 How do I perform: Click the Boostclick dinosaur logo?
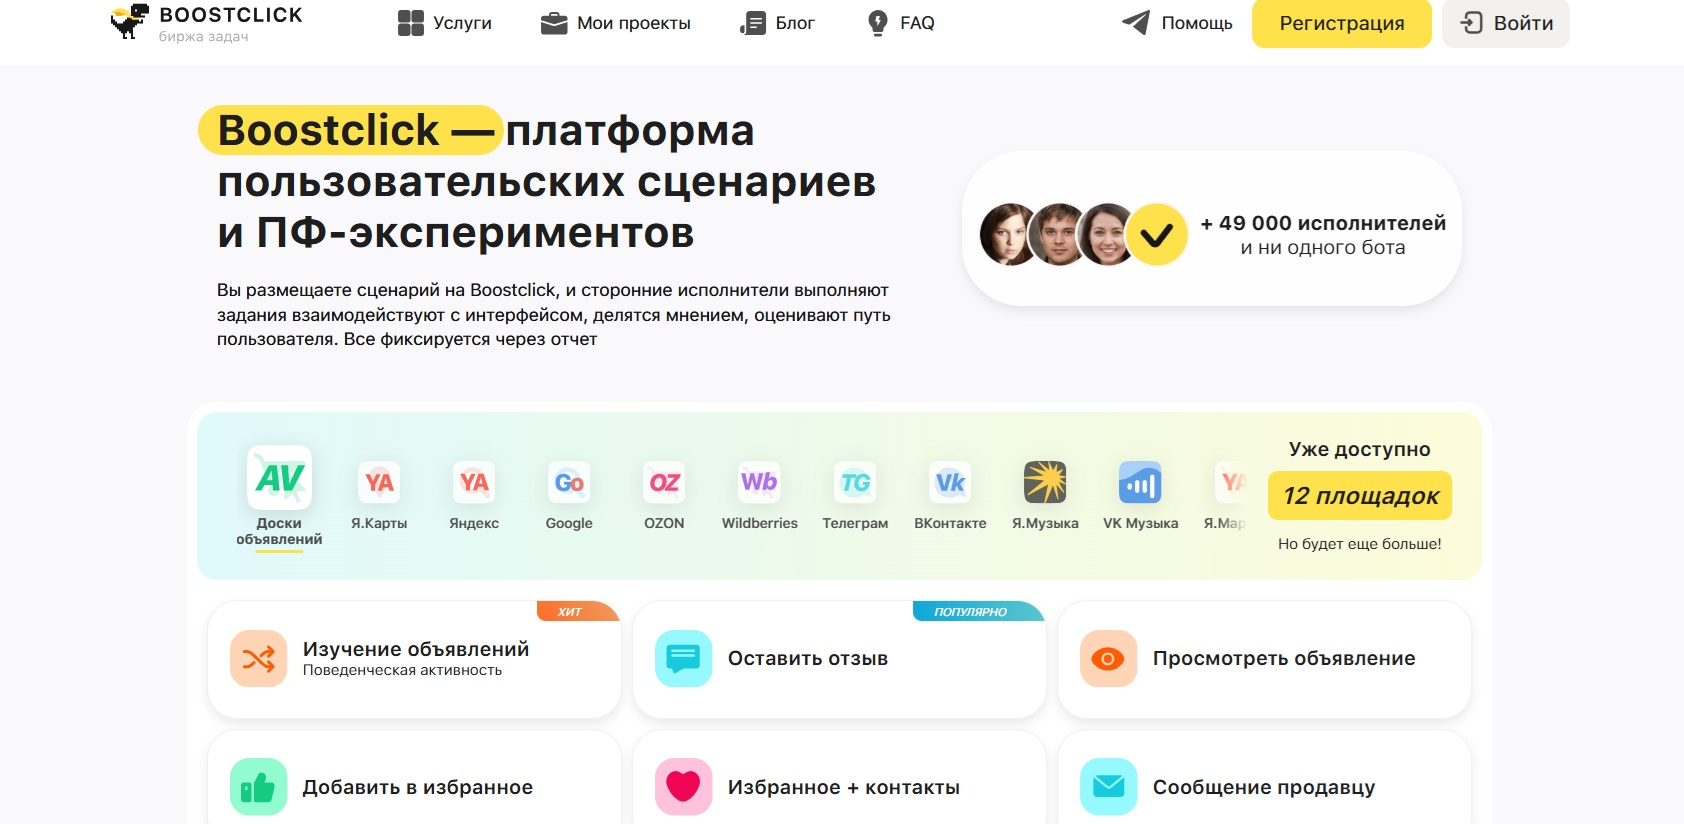tap(128, 21)
